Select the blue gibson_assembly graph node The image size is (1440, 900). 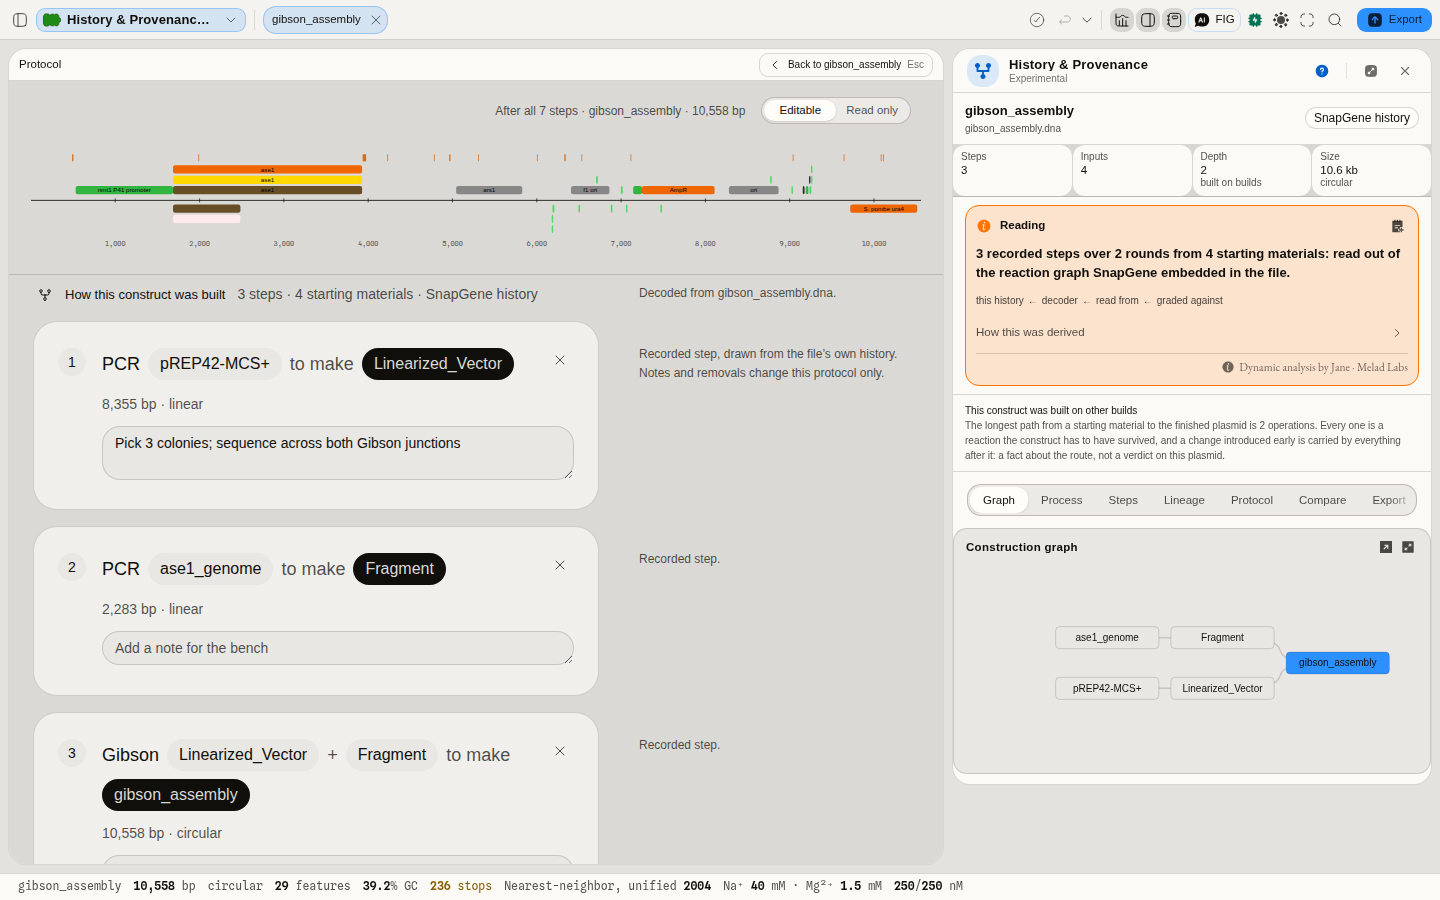[x=1337, y=663]
